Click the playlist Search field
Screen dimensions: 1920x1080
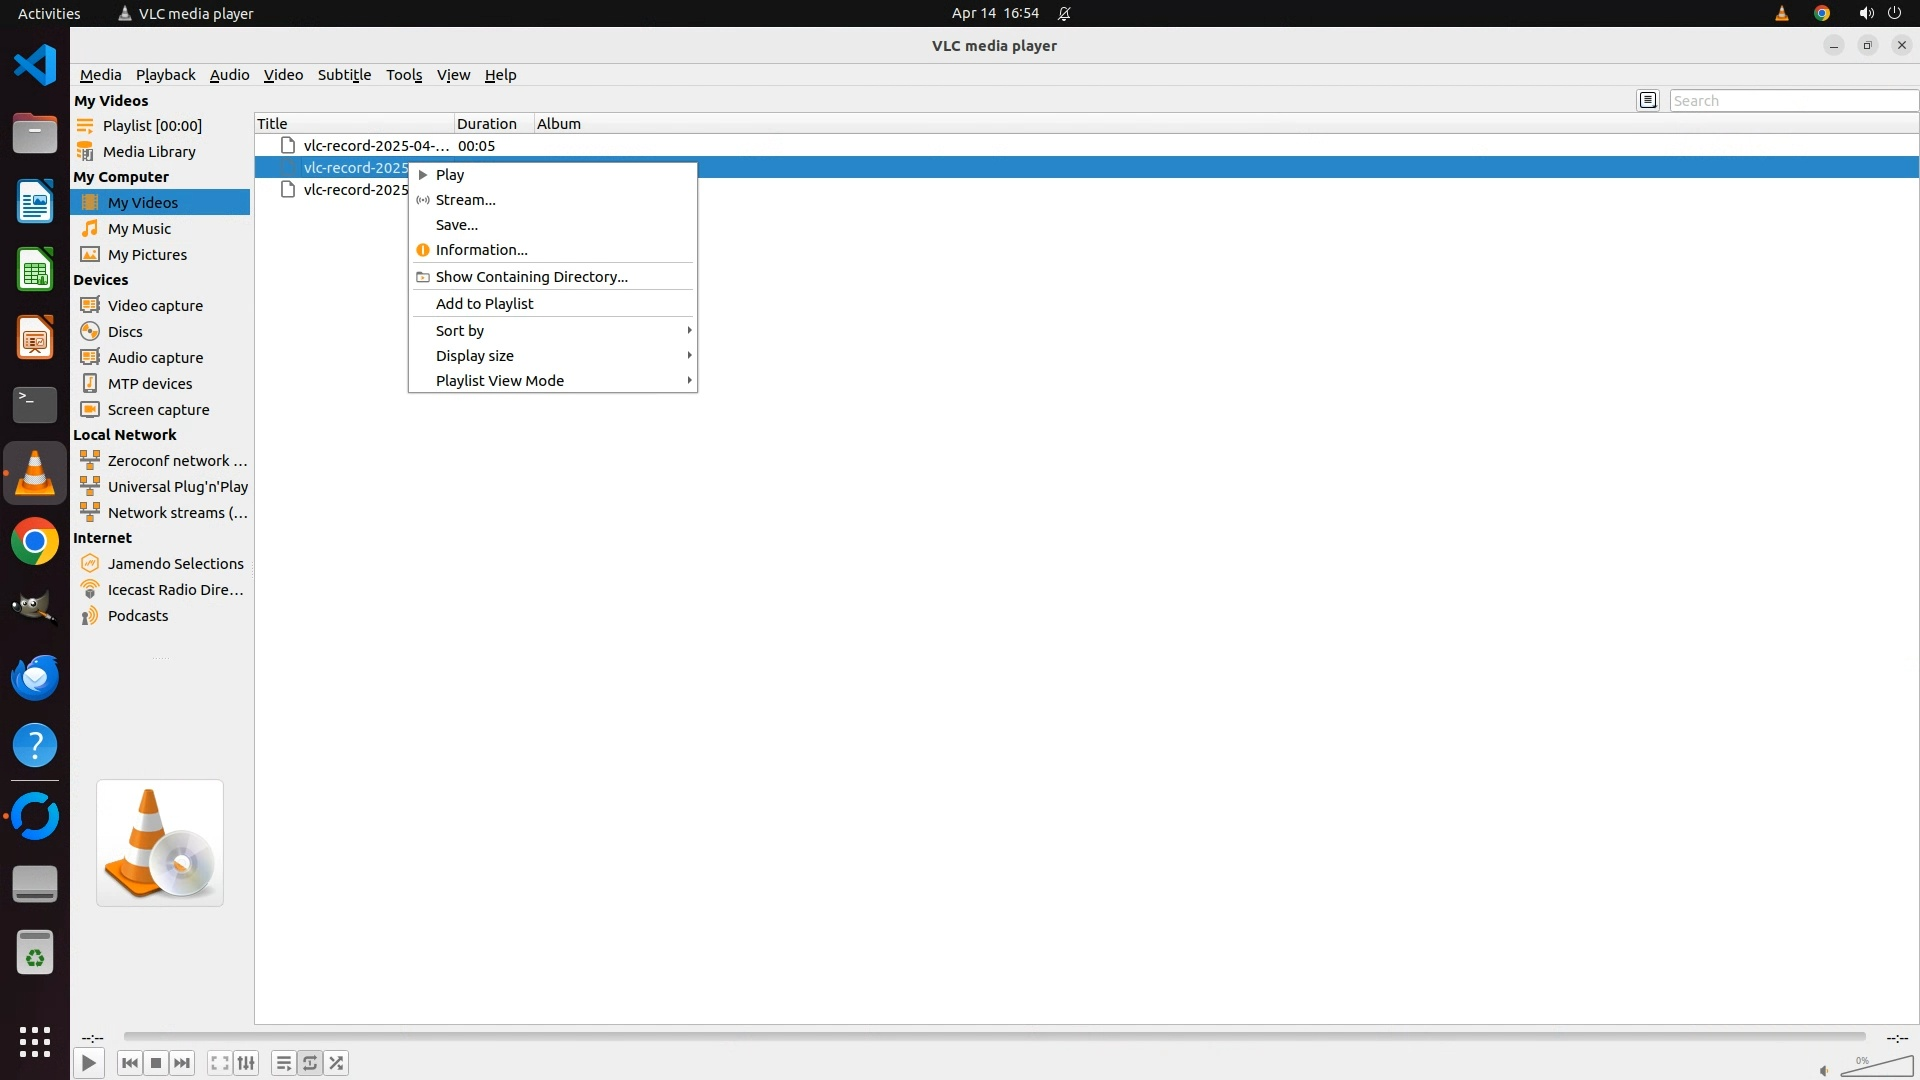1792,100
